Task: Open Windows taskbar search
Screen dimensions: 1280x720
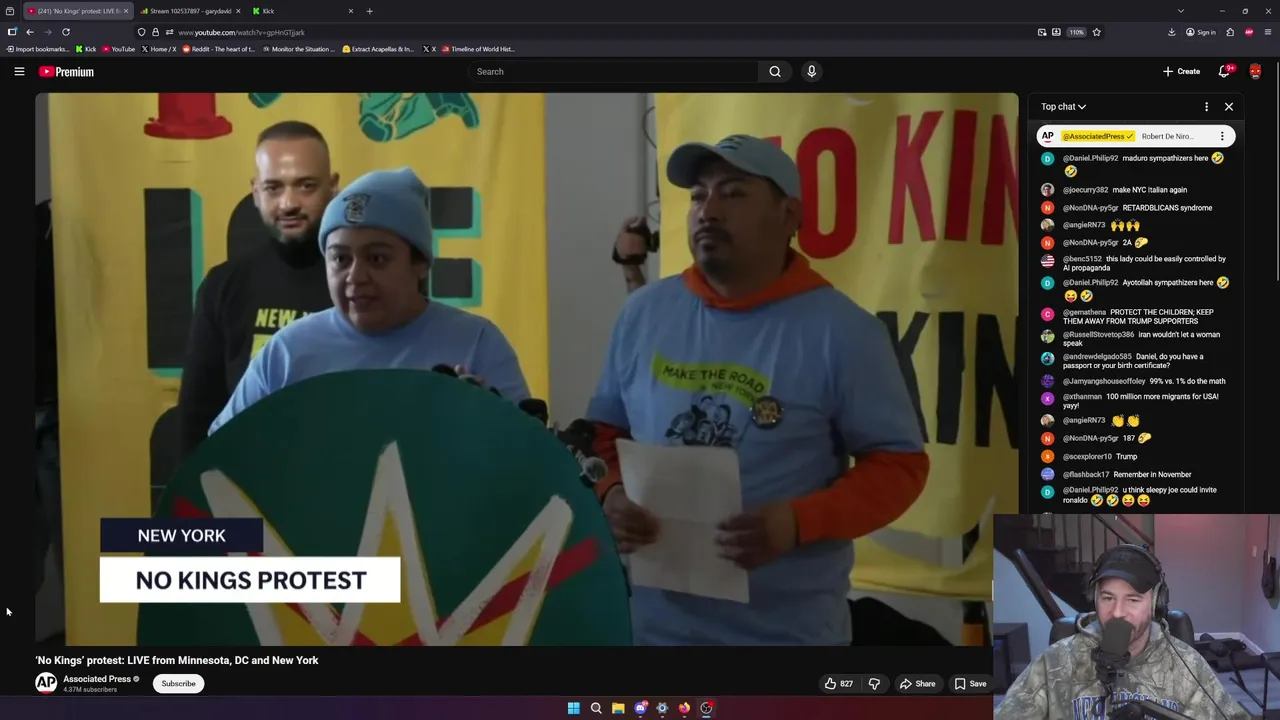Action: tap(596, 708)
